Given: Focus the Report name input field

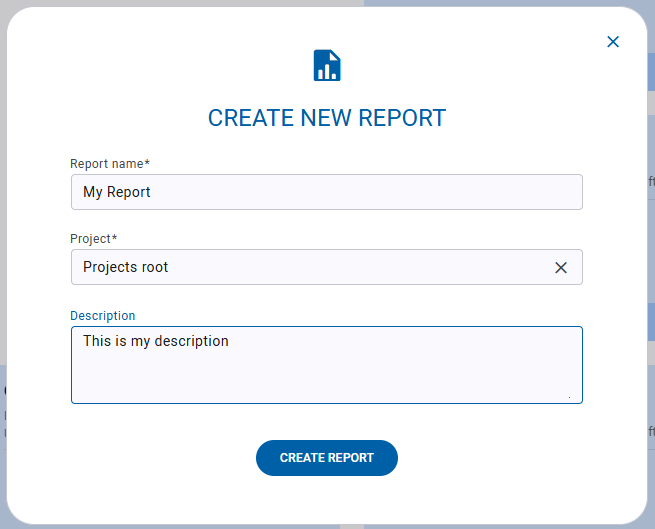Looking at the screenshot, I should pyautogui.click(x=326, y=192).
